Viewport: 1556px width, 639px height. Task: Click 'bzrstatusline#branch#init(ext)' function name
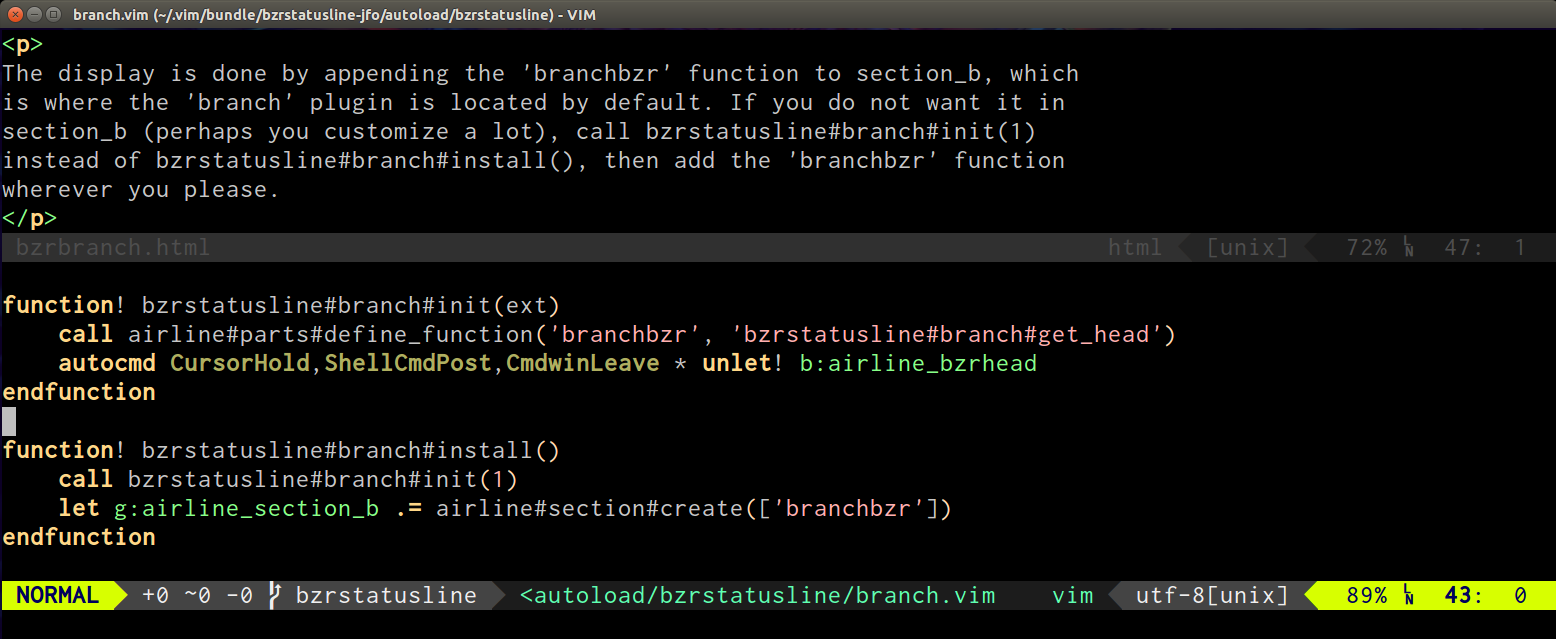tap(351, 306)
